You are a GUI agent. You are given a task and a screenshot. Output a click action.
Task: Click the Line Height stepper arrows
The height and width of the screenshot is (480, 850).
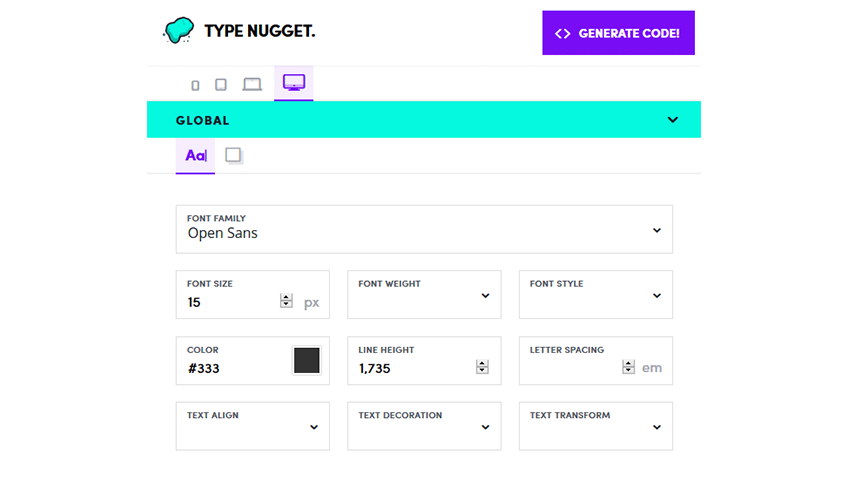tap(482, 368)
